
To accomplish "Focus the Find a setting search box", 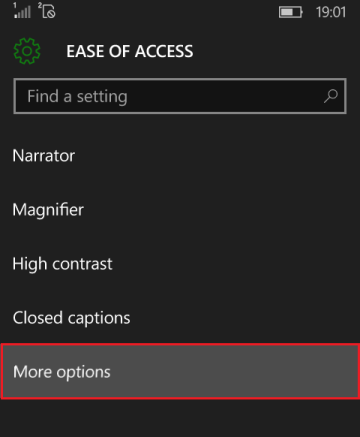I will (180, 96).
